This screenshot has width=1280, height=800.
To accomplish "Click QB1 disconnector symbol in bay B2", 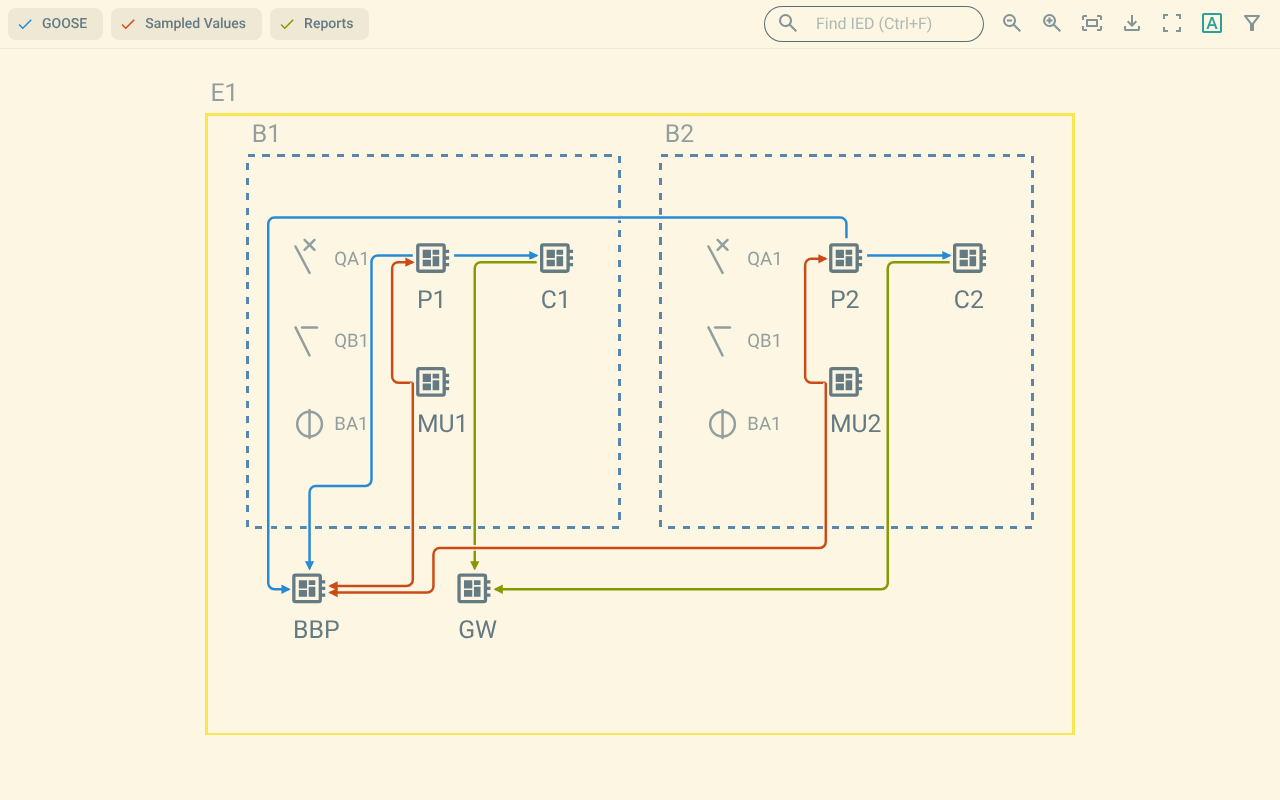I will click(x=719, y=340).
